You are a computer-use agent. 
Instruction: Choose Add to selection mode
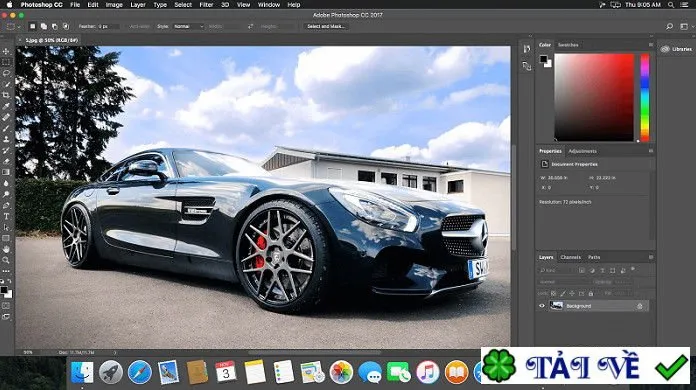[44, 27]
